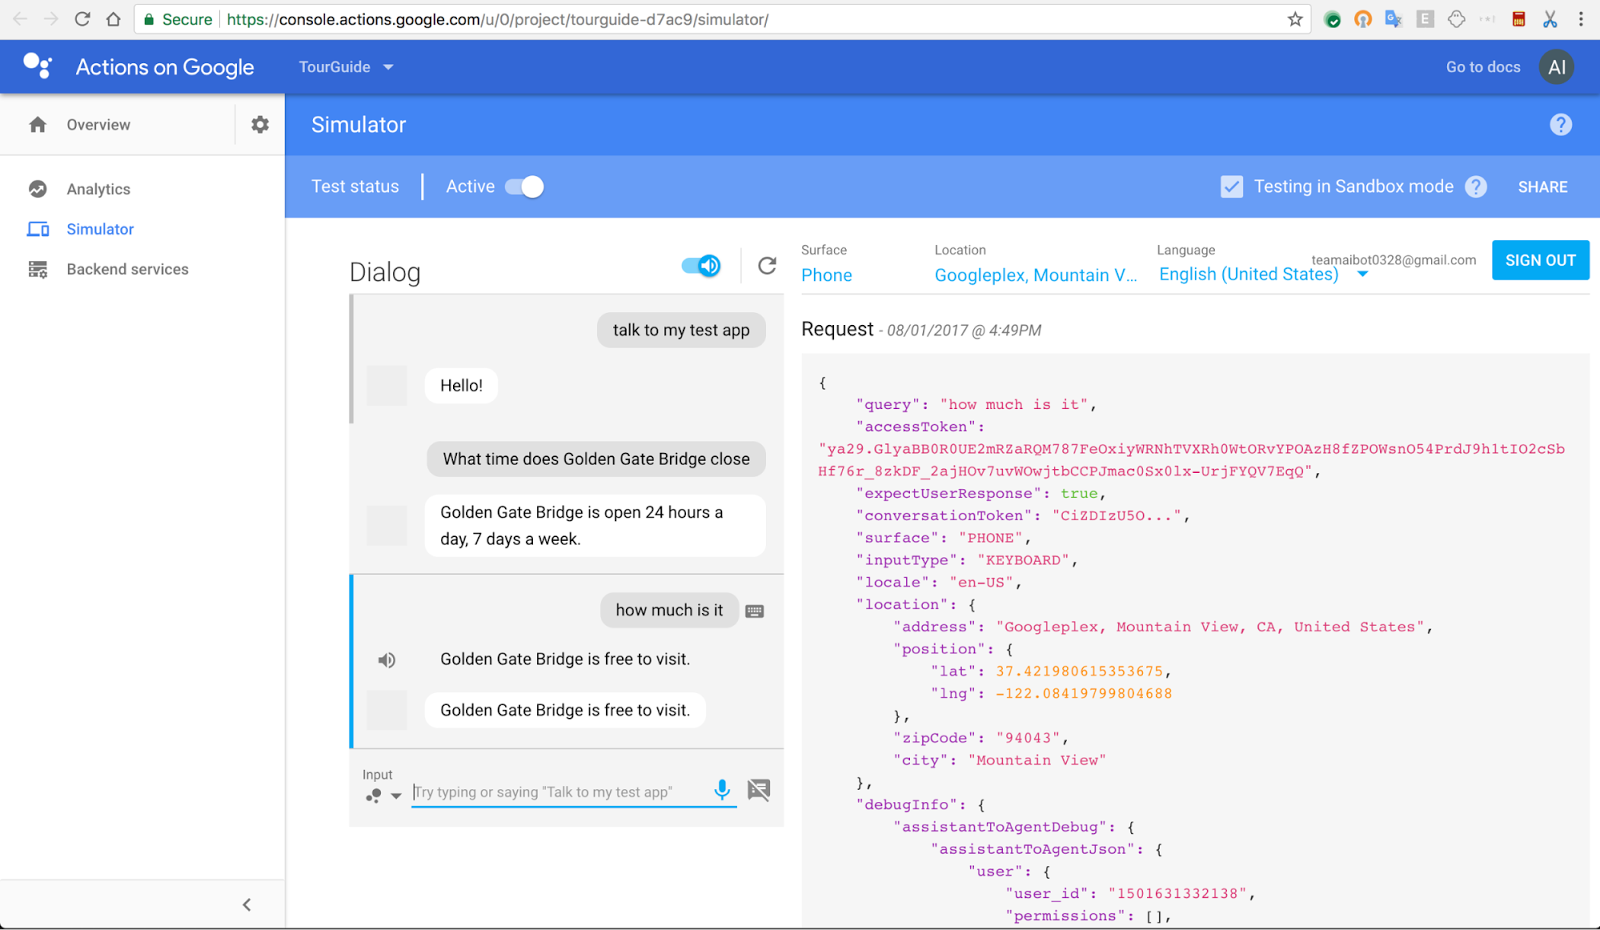Image resolution: width=1600 pixels, height=930 pixels.
Task: Click the teamaibot0328@gmail.com account text
Action: pyautogui.click(x=1393, y=260)
